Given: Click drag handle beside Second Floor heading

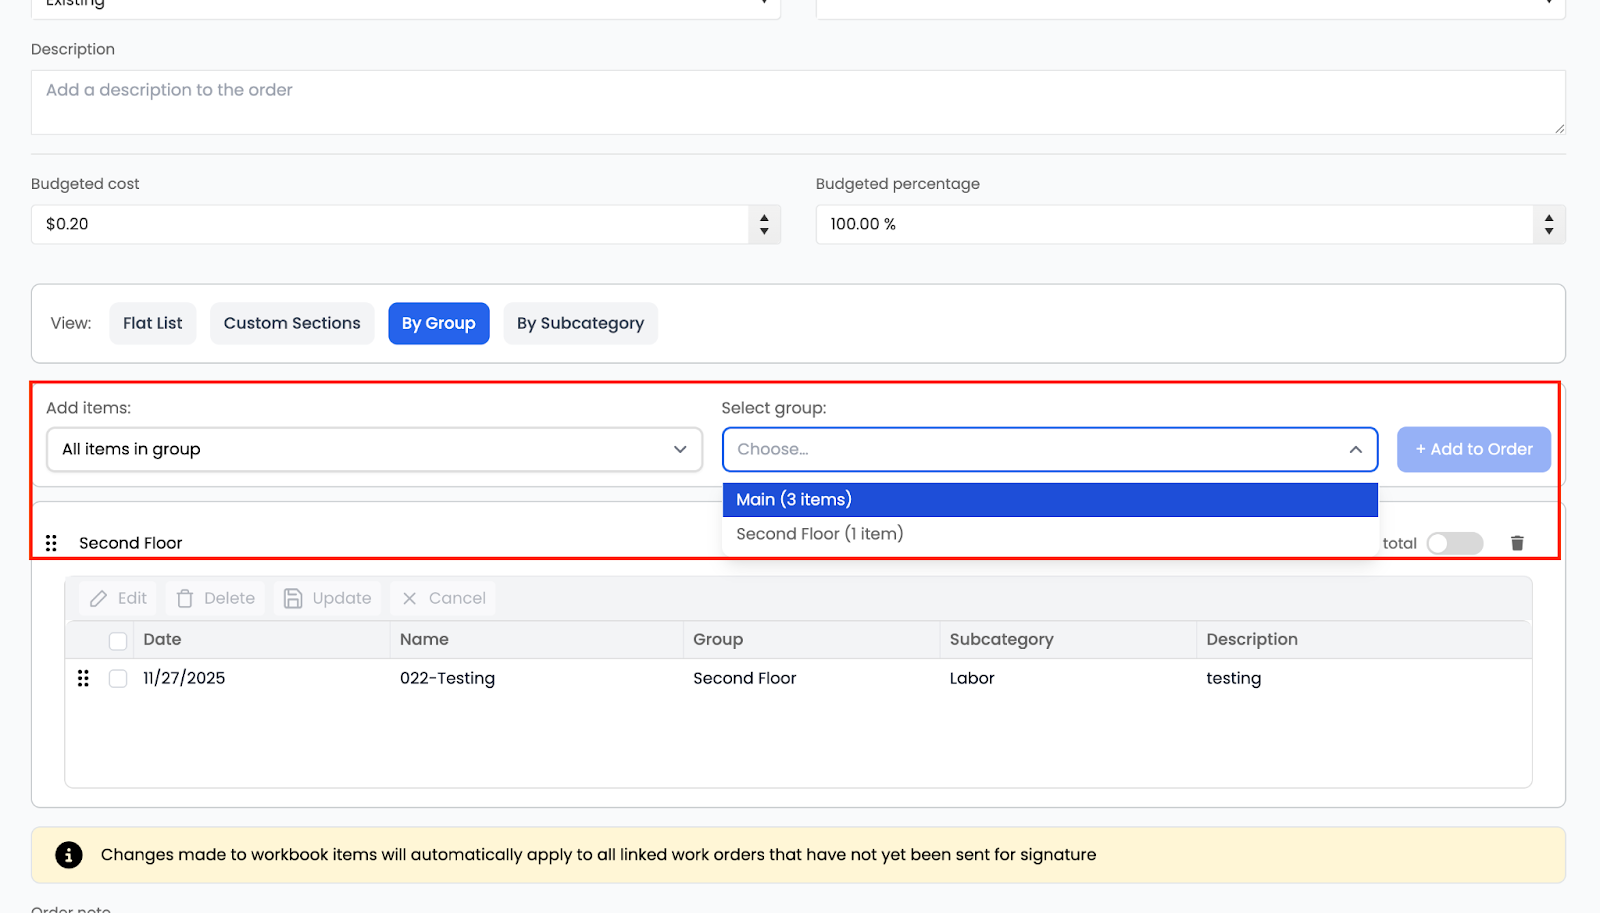Looking at the screenshot, I should [51, 543].
